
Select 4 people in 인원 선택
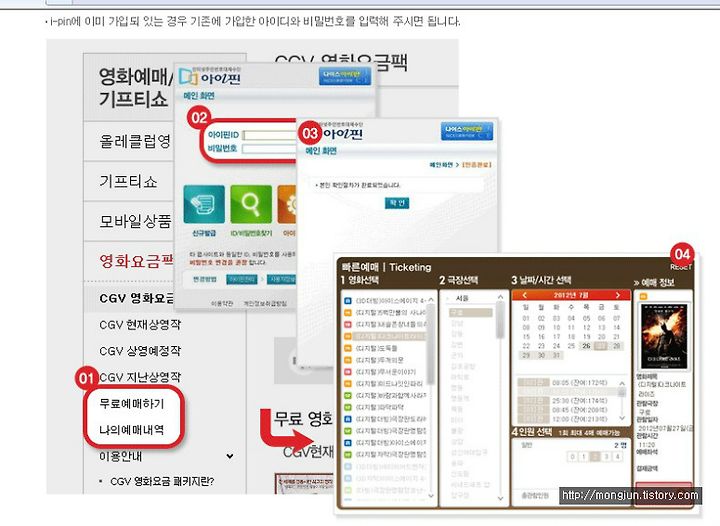coord(618,457)
